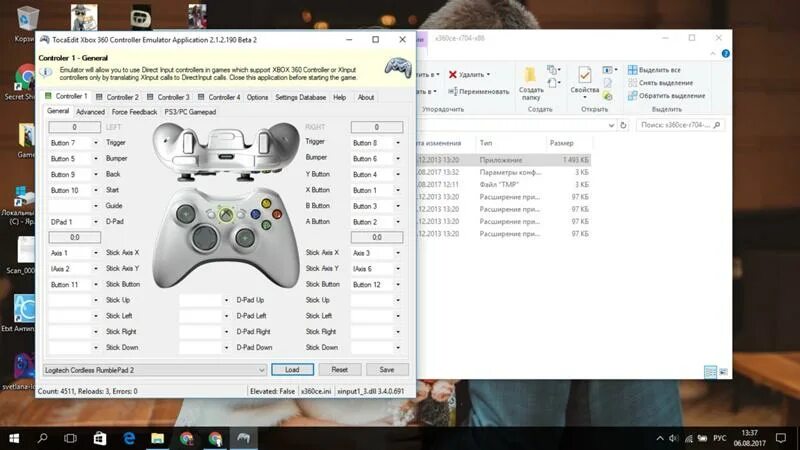Screen dimensions: 800x450
Task: Click the x360ce.ini status bar entry
Action: pos(316,391)
